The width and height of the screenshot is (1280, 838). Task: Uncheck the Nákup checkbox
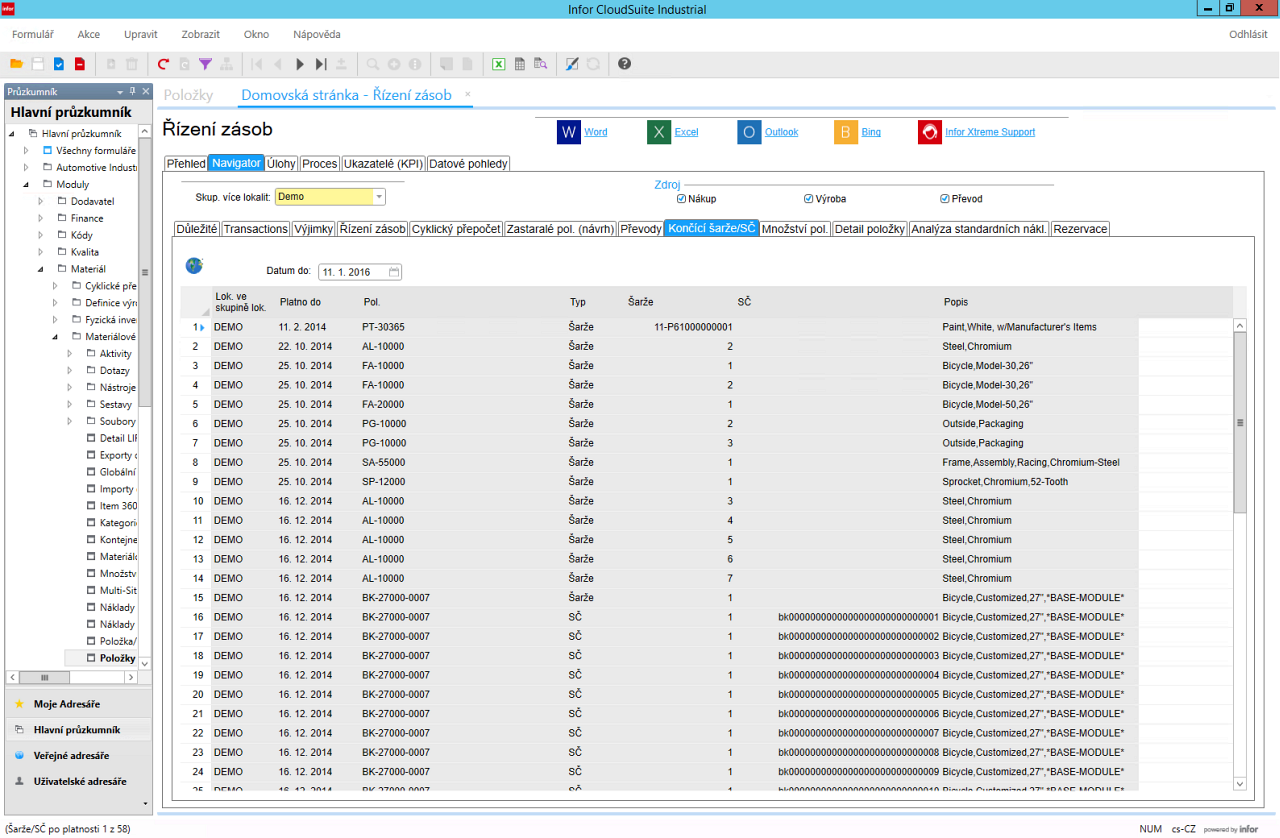click(x=682, y=198)
